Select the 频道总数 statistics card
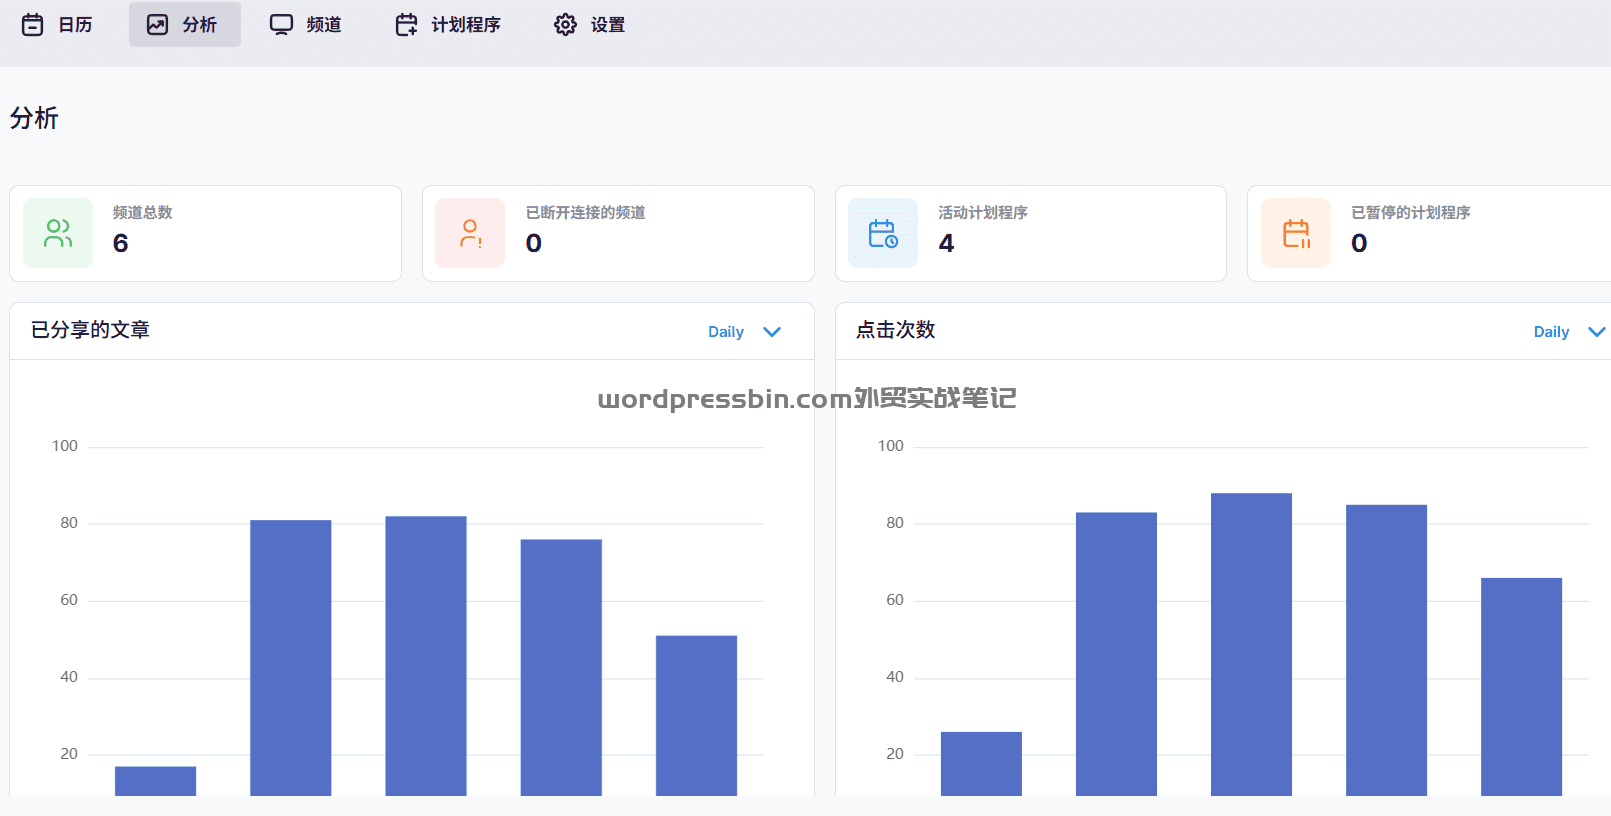 point(205,233)
